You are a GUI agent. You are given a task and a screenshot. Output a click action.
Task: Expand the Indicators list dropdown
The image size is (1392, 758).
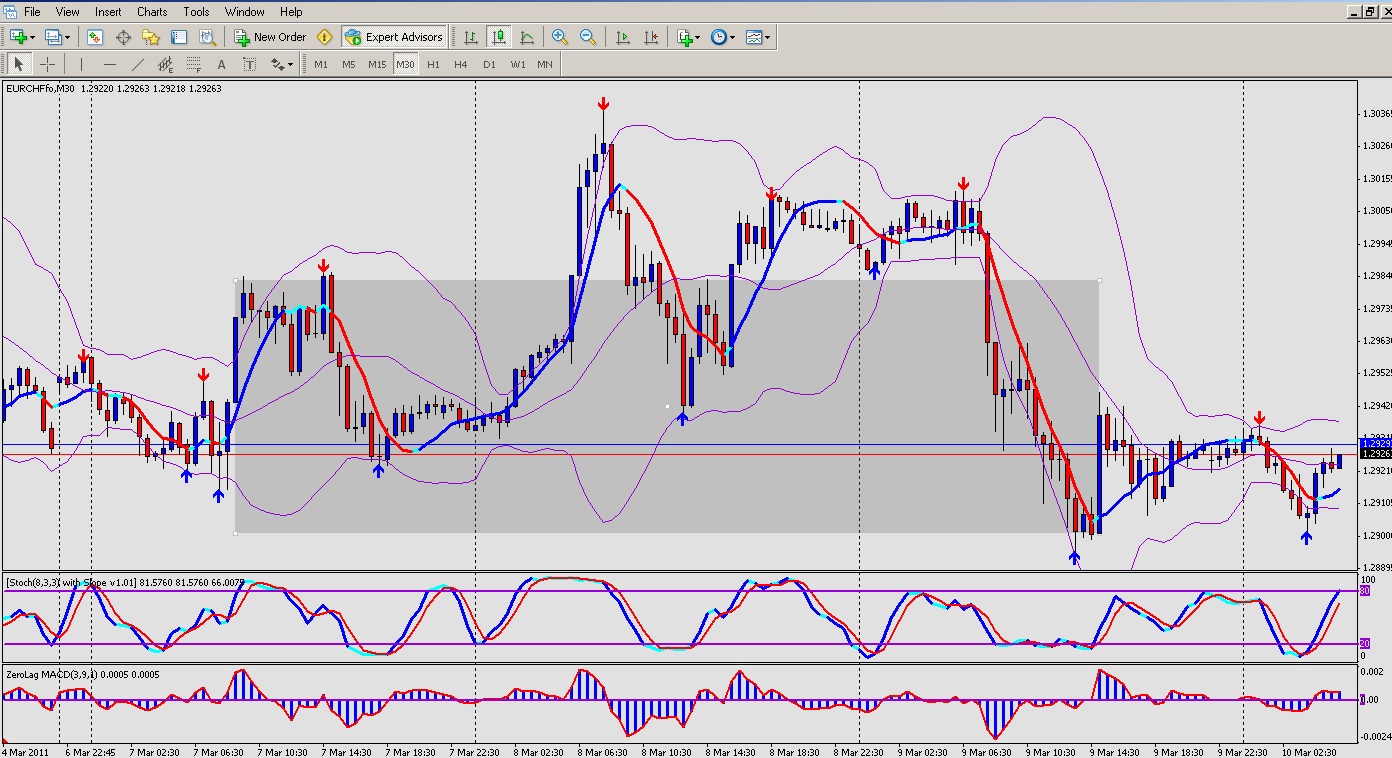(698, 38)
